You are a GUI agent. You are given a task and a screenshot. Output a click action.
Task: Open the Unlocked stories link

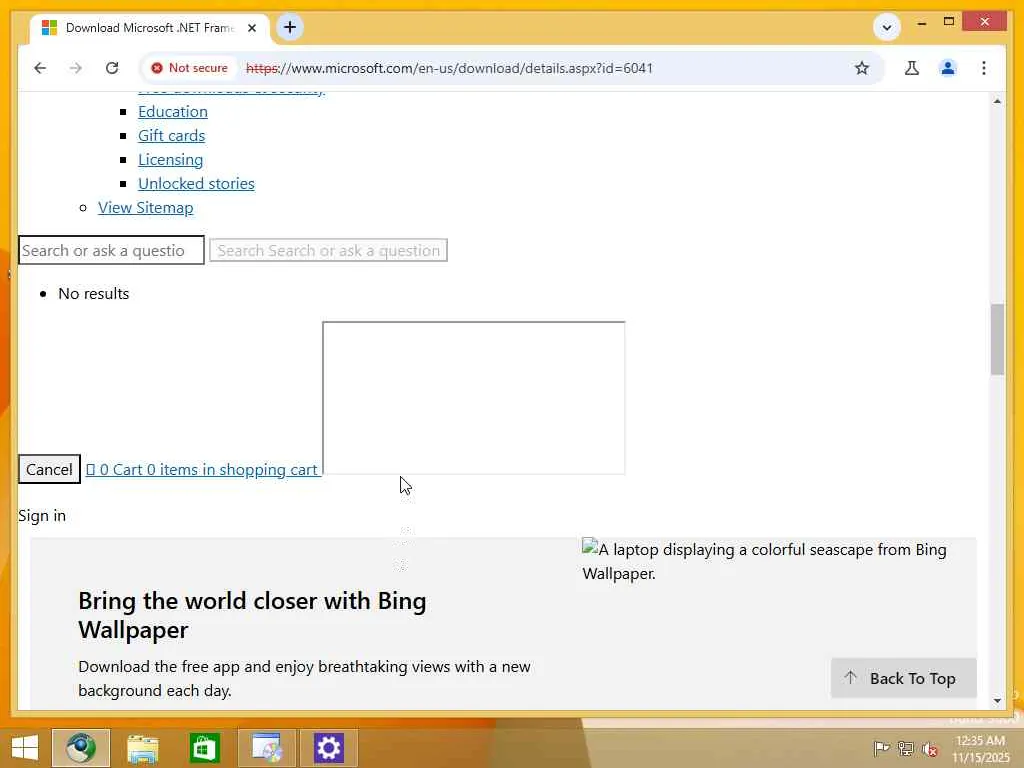click(197, 184)
